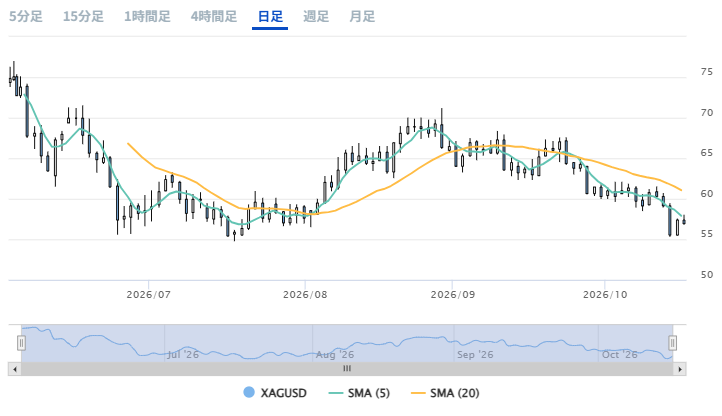Image resolution: width=722 pixels, height=416 pixels.
Task: Select the 15分足 timeframe tab
Action: point(83,17)
